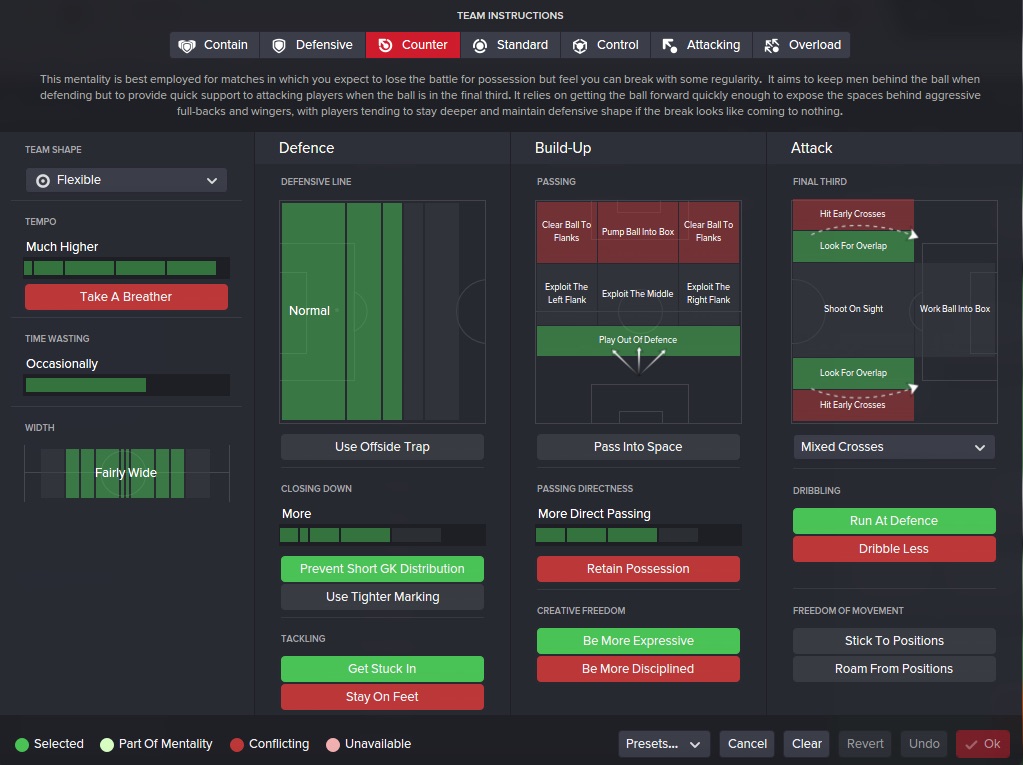Expand the Mixed Crosses dropdown
The height and width of the screenshot is (765, 1023).
893,447
